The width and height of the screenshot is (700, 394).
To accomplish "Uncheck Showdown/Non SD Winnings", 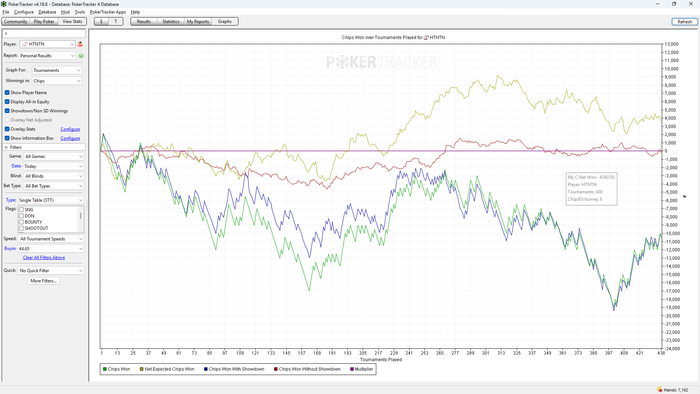I will pyautogui.click(x=7, y=111).
